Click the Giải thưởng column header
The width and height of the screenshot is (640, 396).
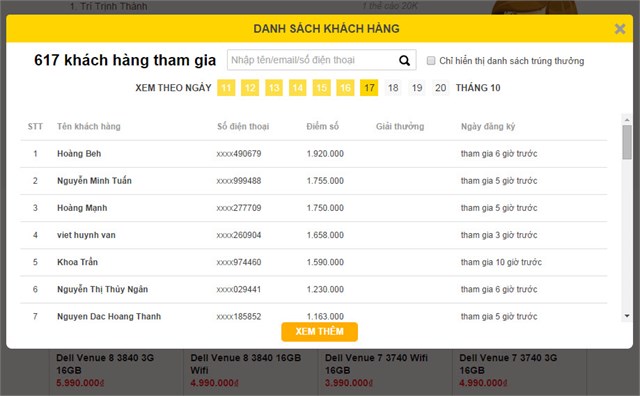coord(400,127)
